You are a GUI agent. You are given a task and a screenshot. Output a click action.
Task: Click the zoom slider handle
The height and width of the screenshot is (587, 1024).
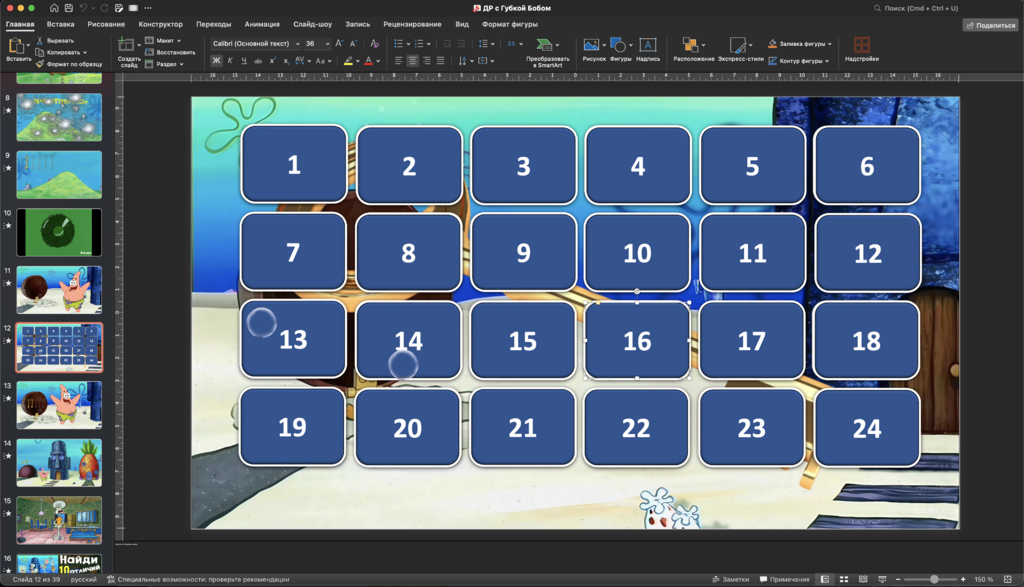[934, 579]
